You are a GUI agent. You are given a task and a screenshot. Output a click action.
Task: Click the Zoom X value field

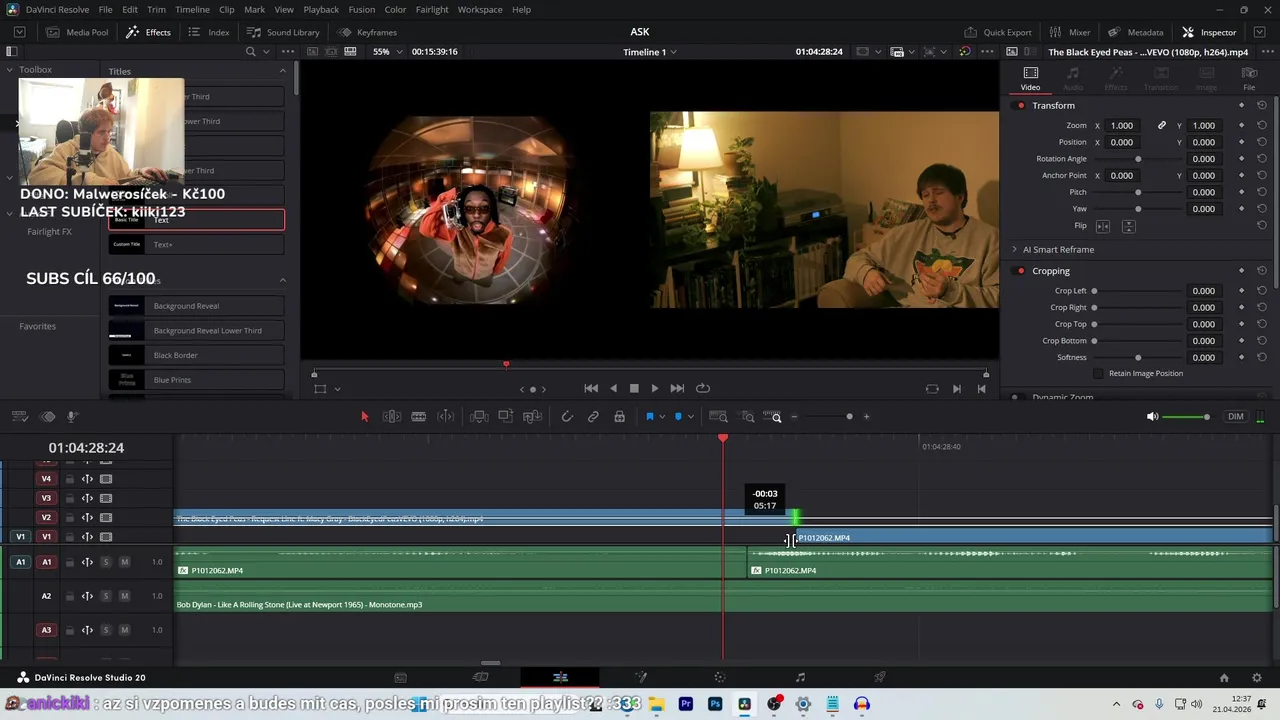point(1122,125)
